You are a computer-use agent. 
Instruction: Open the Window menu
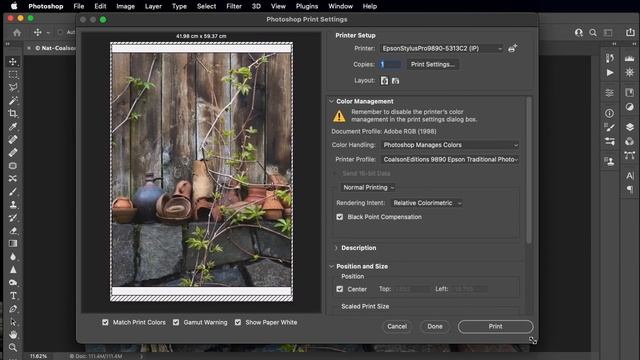point(340,6)
